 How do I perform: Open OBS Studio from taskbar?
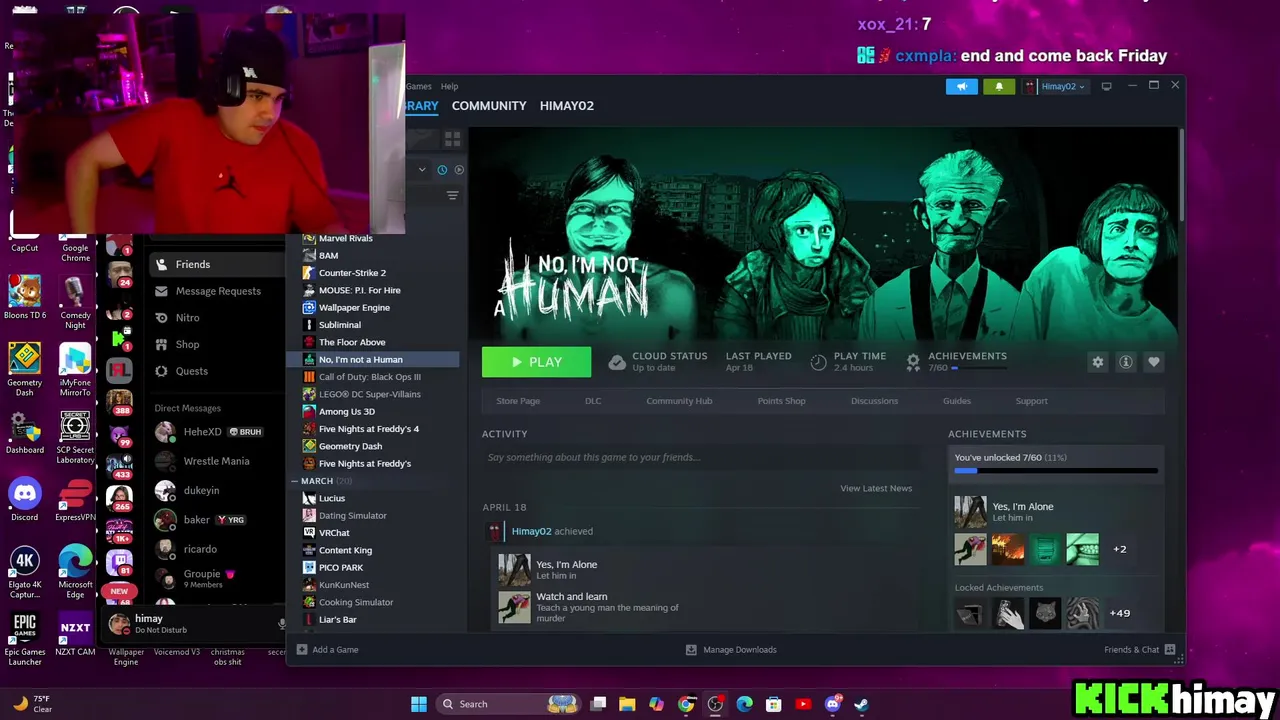[x=715, y=704]
